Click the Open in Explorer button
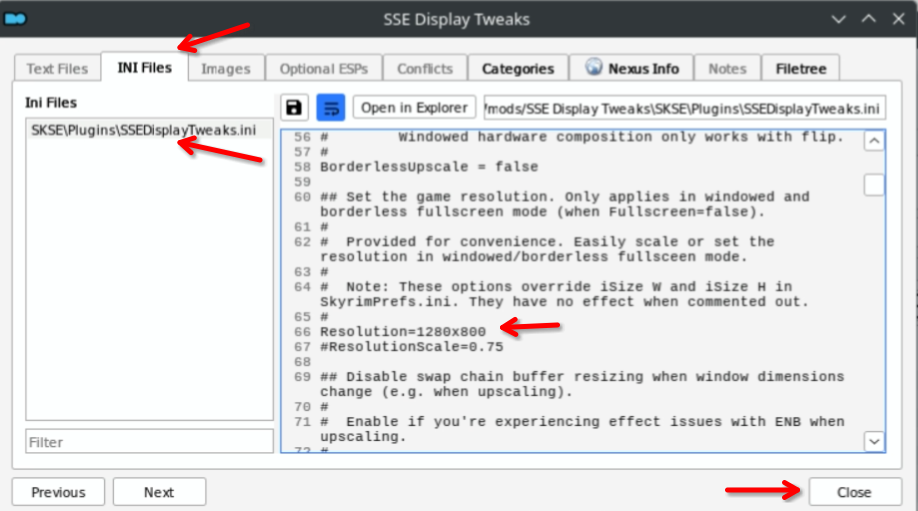This screenshot has height=511, width=918. click(414, 108)
